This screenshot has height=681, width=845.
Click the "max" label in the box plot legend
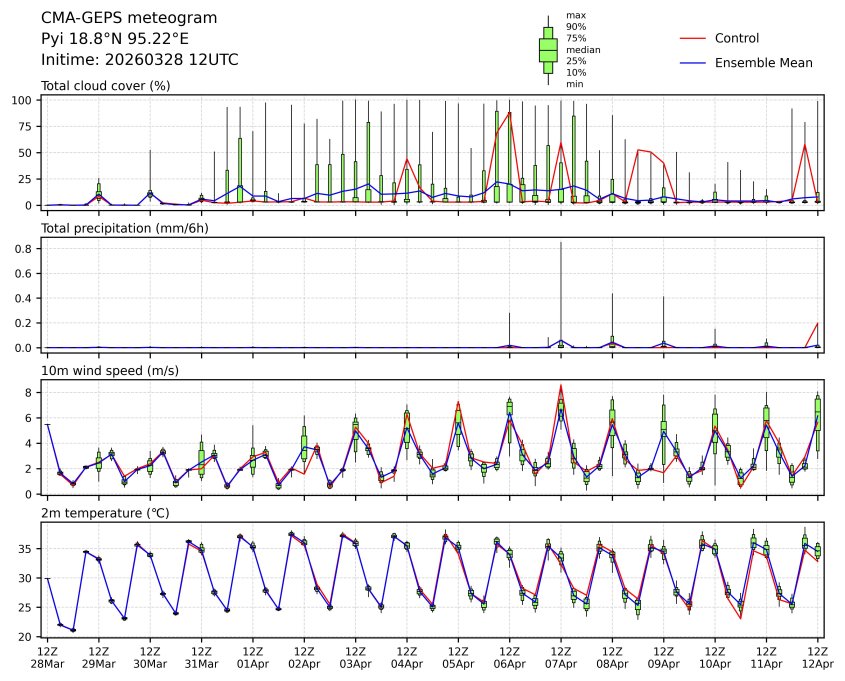tap(574, 15)
